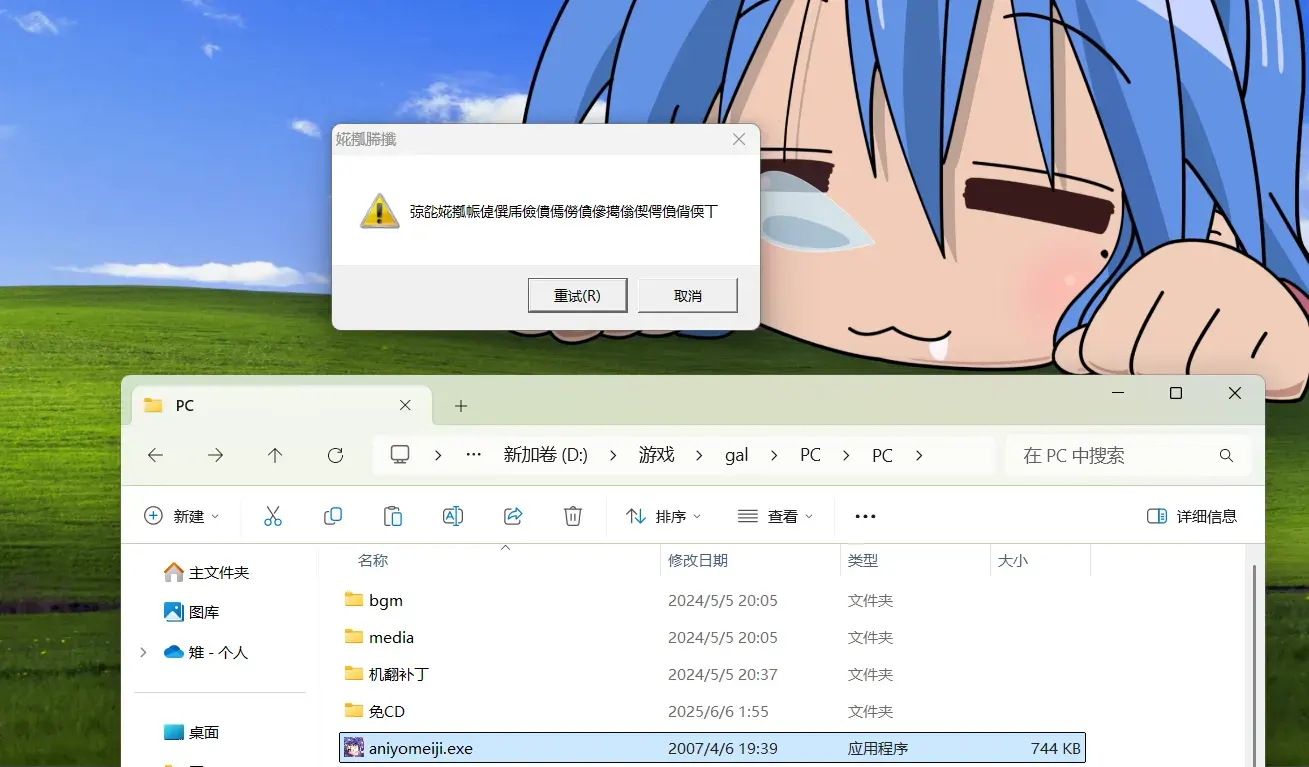This screenshot has width=1309, height=767.
Task: Click the 重试(R) retry button
Action: 577,296
